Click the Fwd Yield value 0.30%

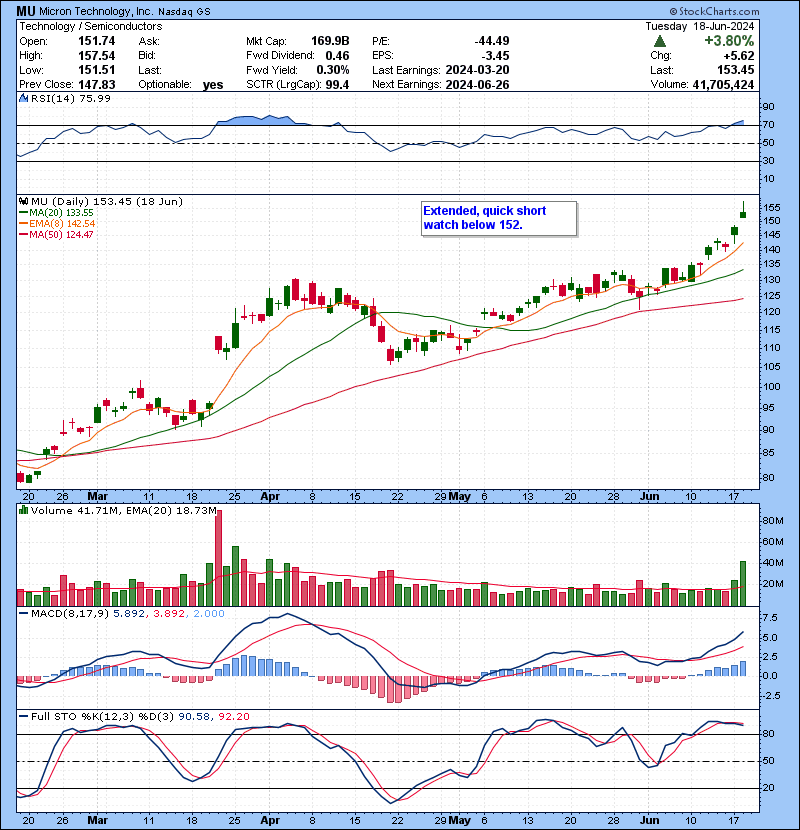[332, 70]
